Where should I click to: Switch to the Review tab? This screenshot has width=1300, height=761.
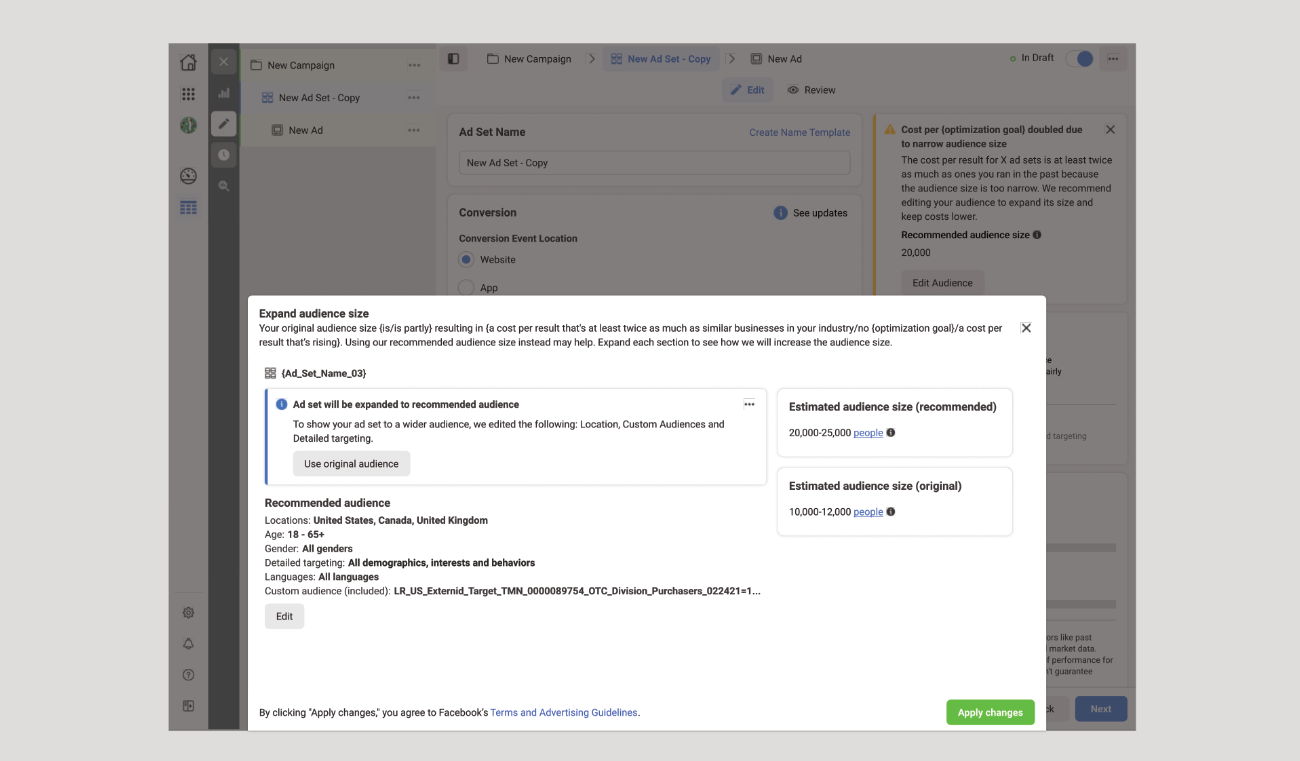pyautogui.click(x=811, y=90)
